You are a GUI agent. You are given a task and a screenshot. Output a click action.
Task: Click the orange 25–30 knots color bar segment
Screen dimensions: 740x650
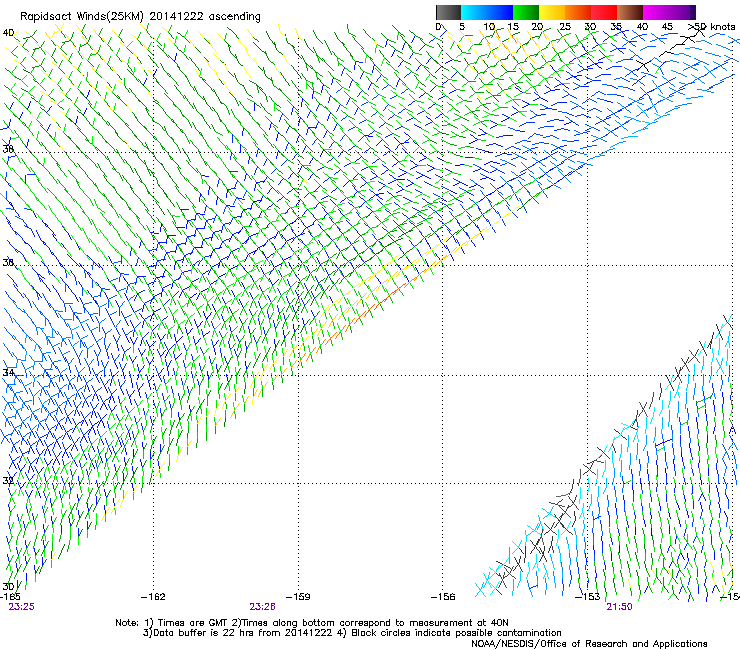point(578,12)
